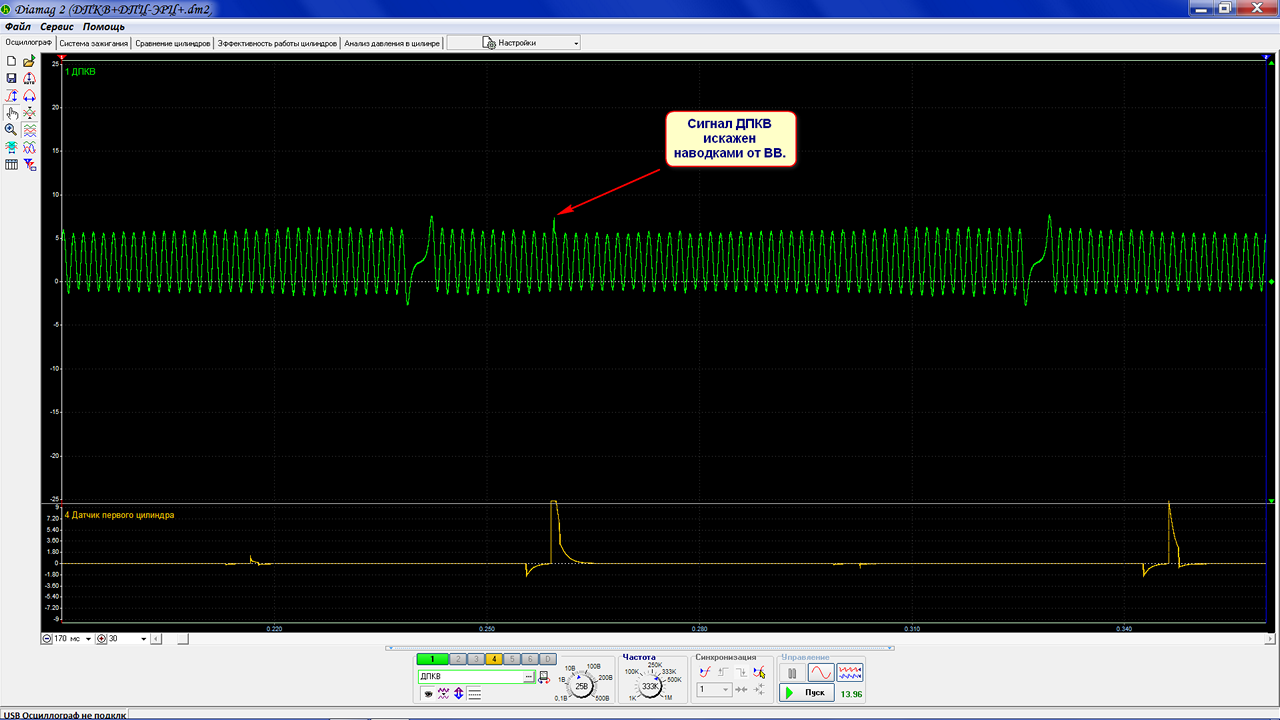This screenshot has width=1280, height=720.
Task: Click the cyan channel fit icon
Action: [x=11, y=147]
